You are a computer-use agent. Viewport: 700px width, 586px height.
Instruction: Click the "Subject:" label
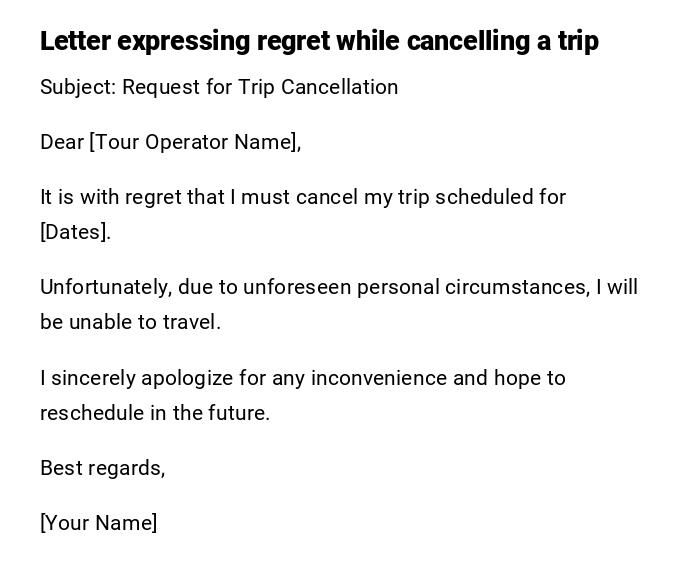[78, 87]
